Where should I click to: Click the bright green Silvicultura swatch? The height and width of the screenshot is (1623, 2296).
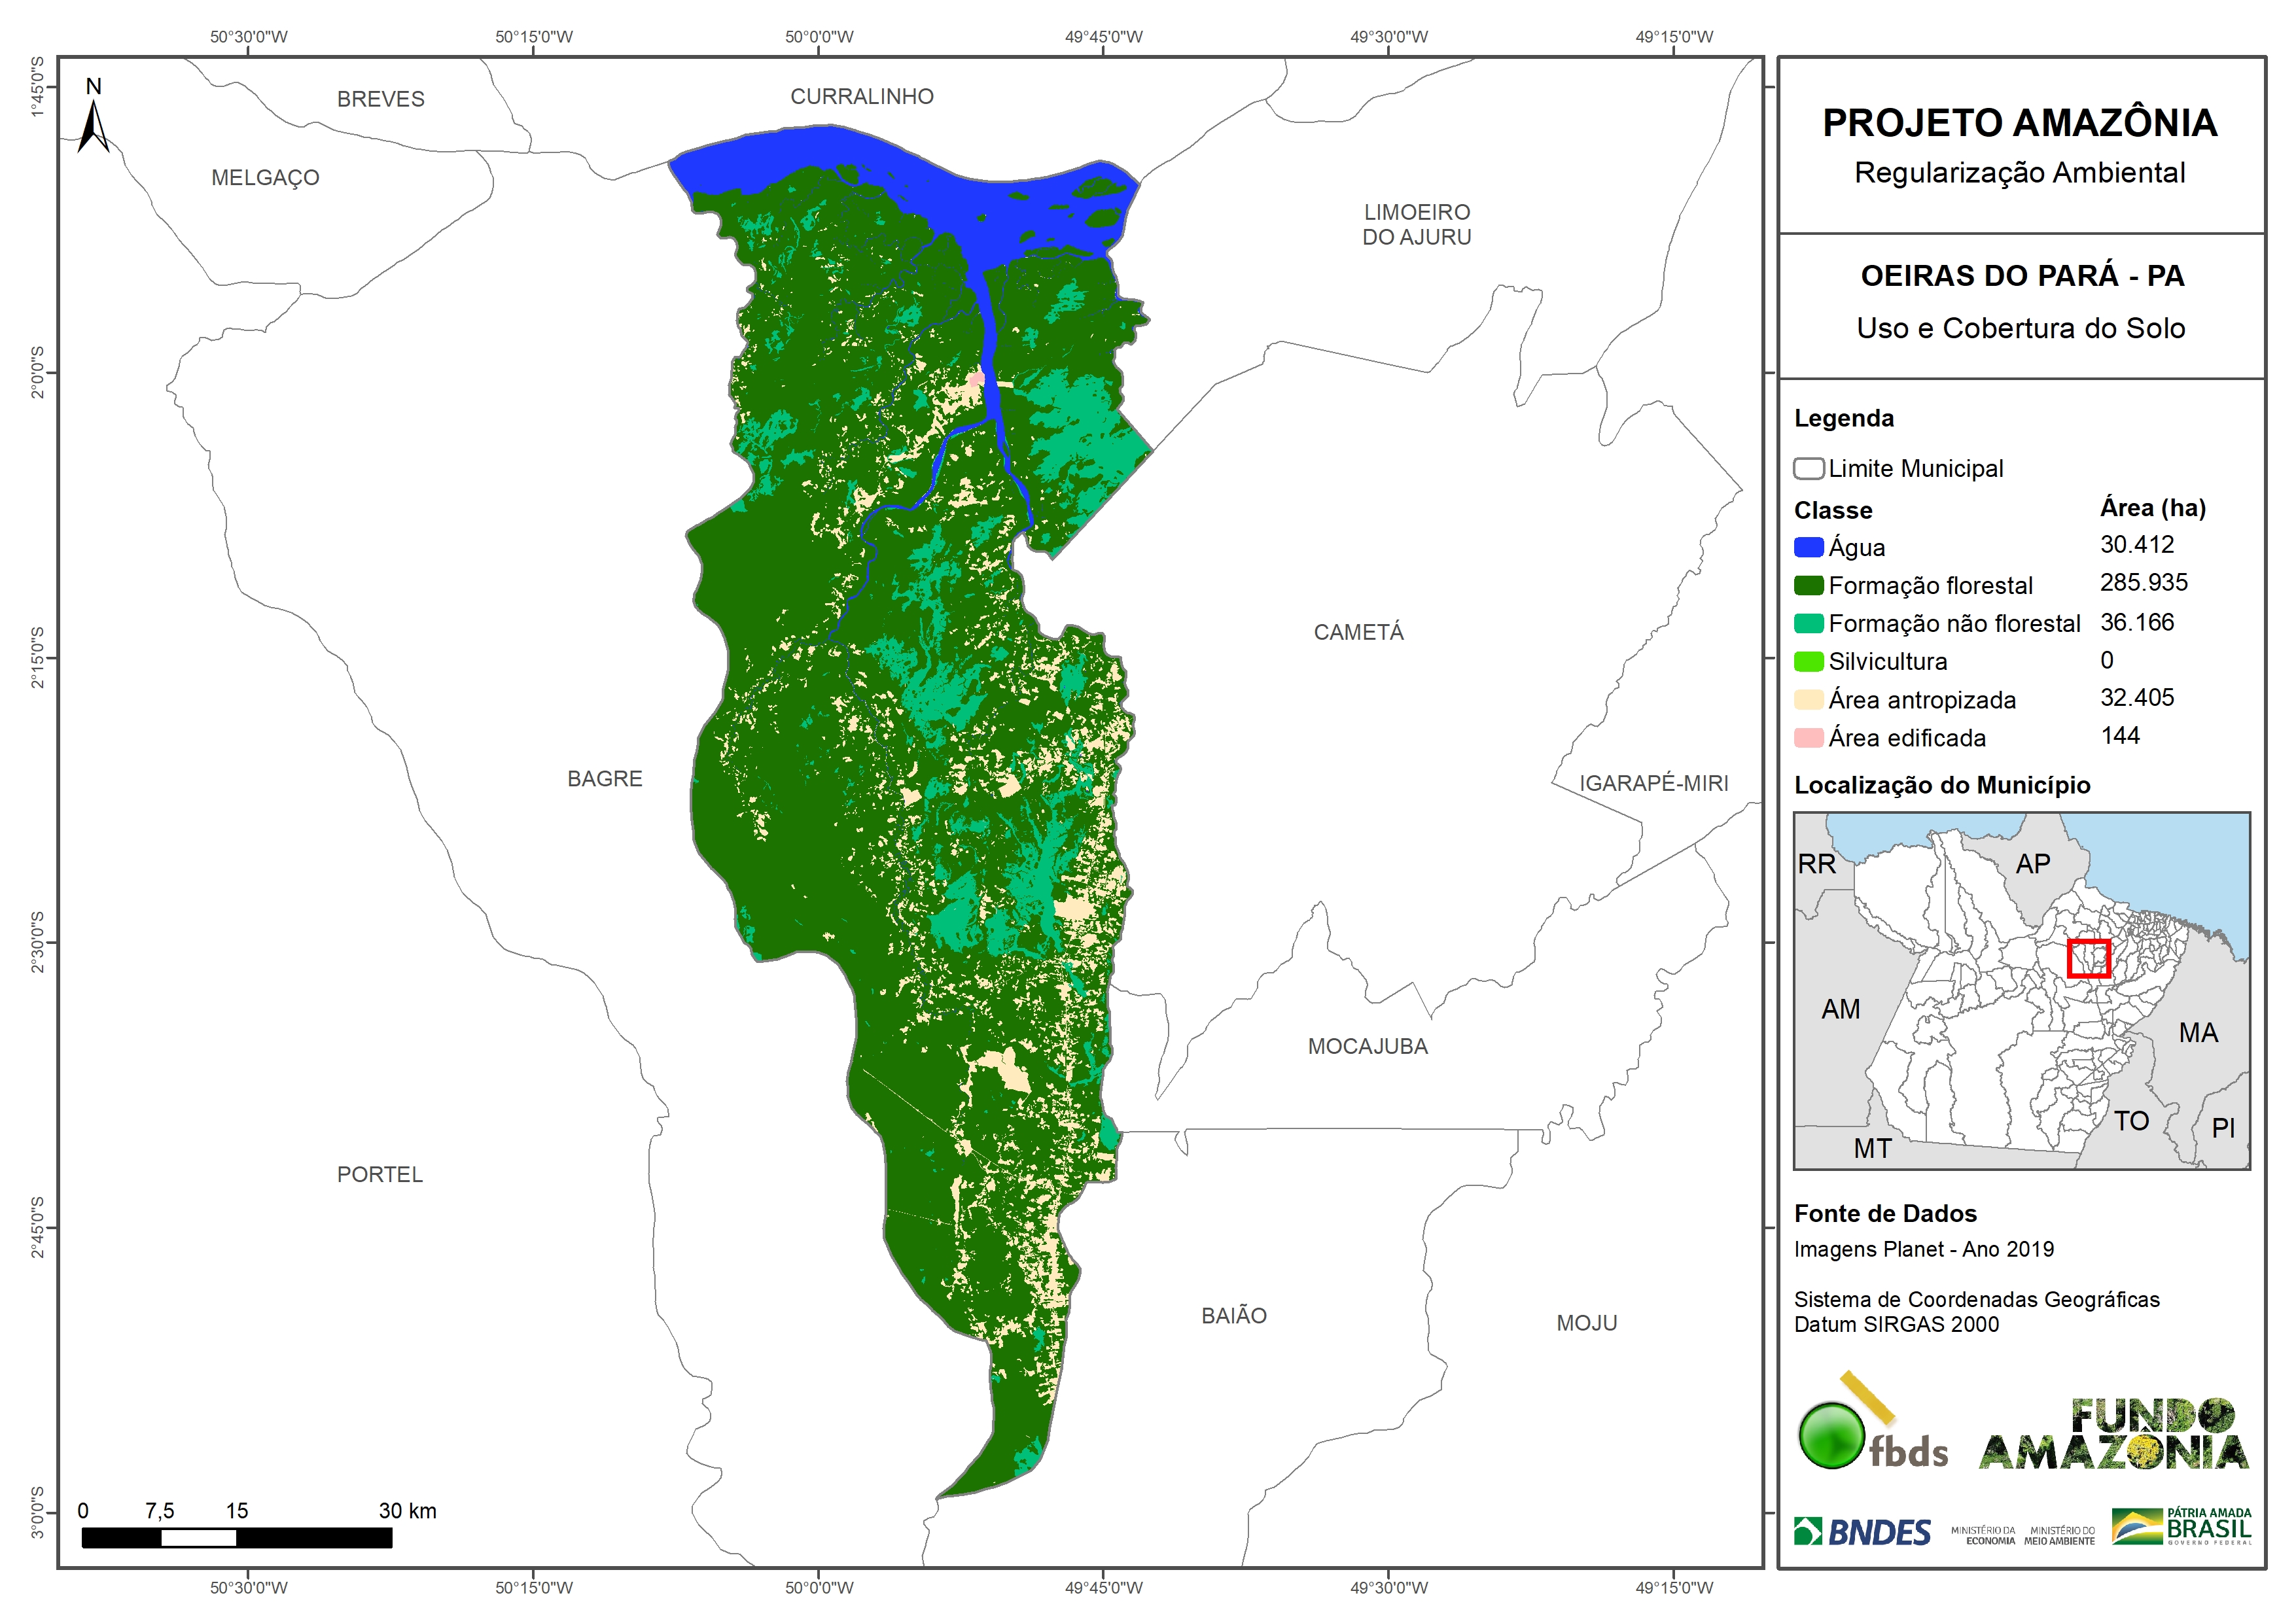(x=1808, y=661)
